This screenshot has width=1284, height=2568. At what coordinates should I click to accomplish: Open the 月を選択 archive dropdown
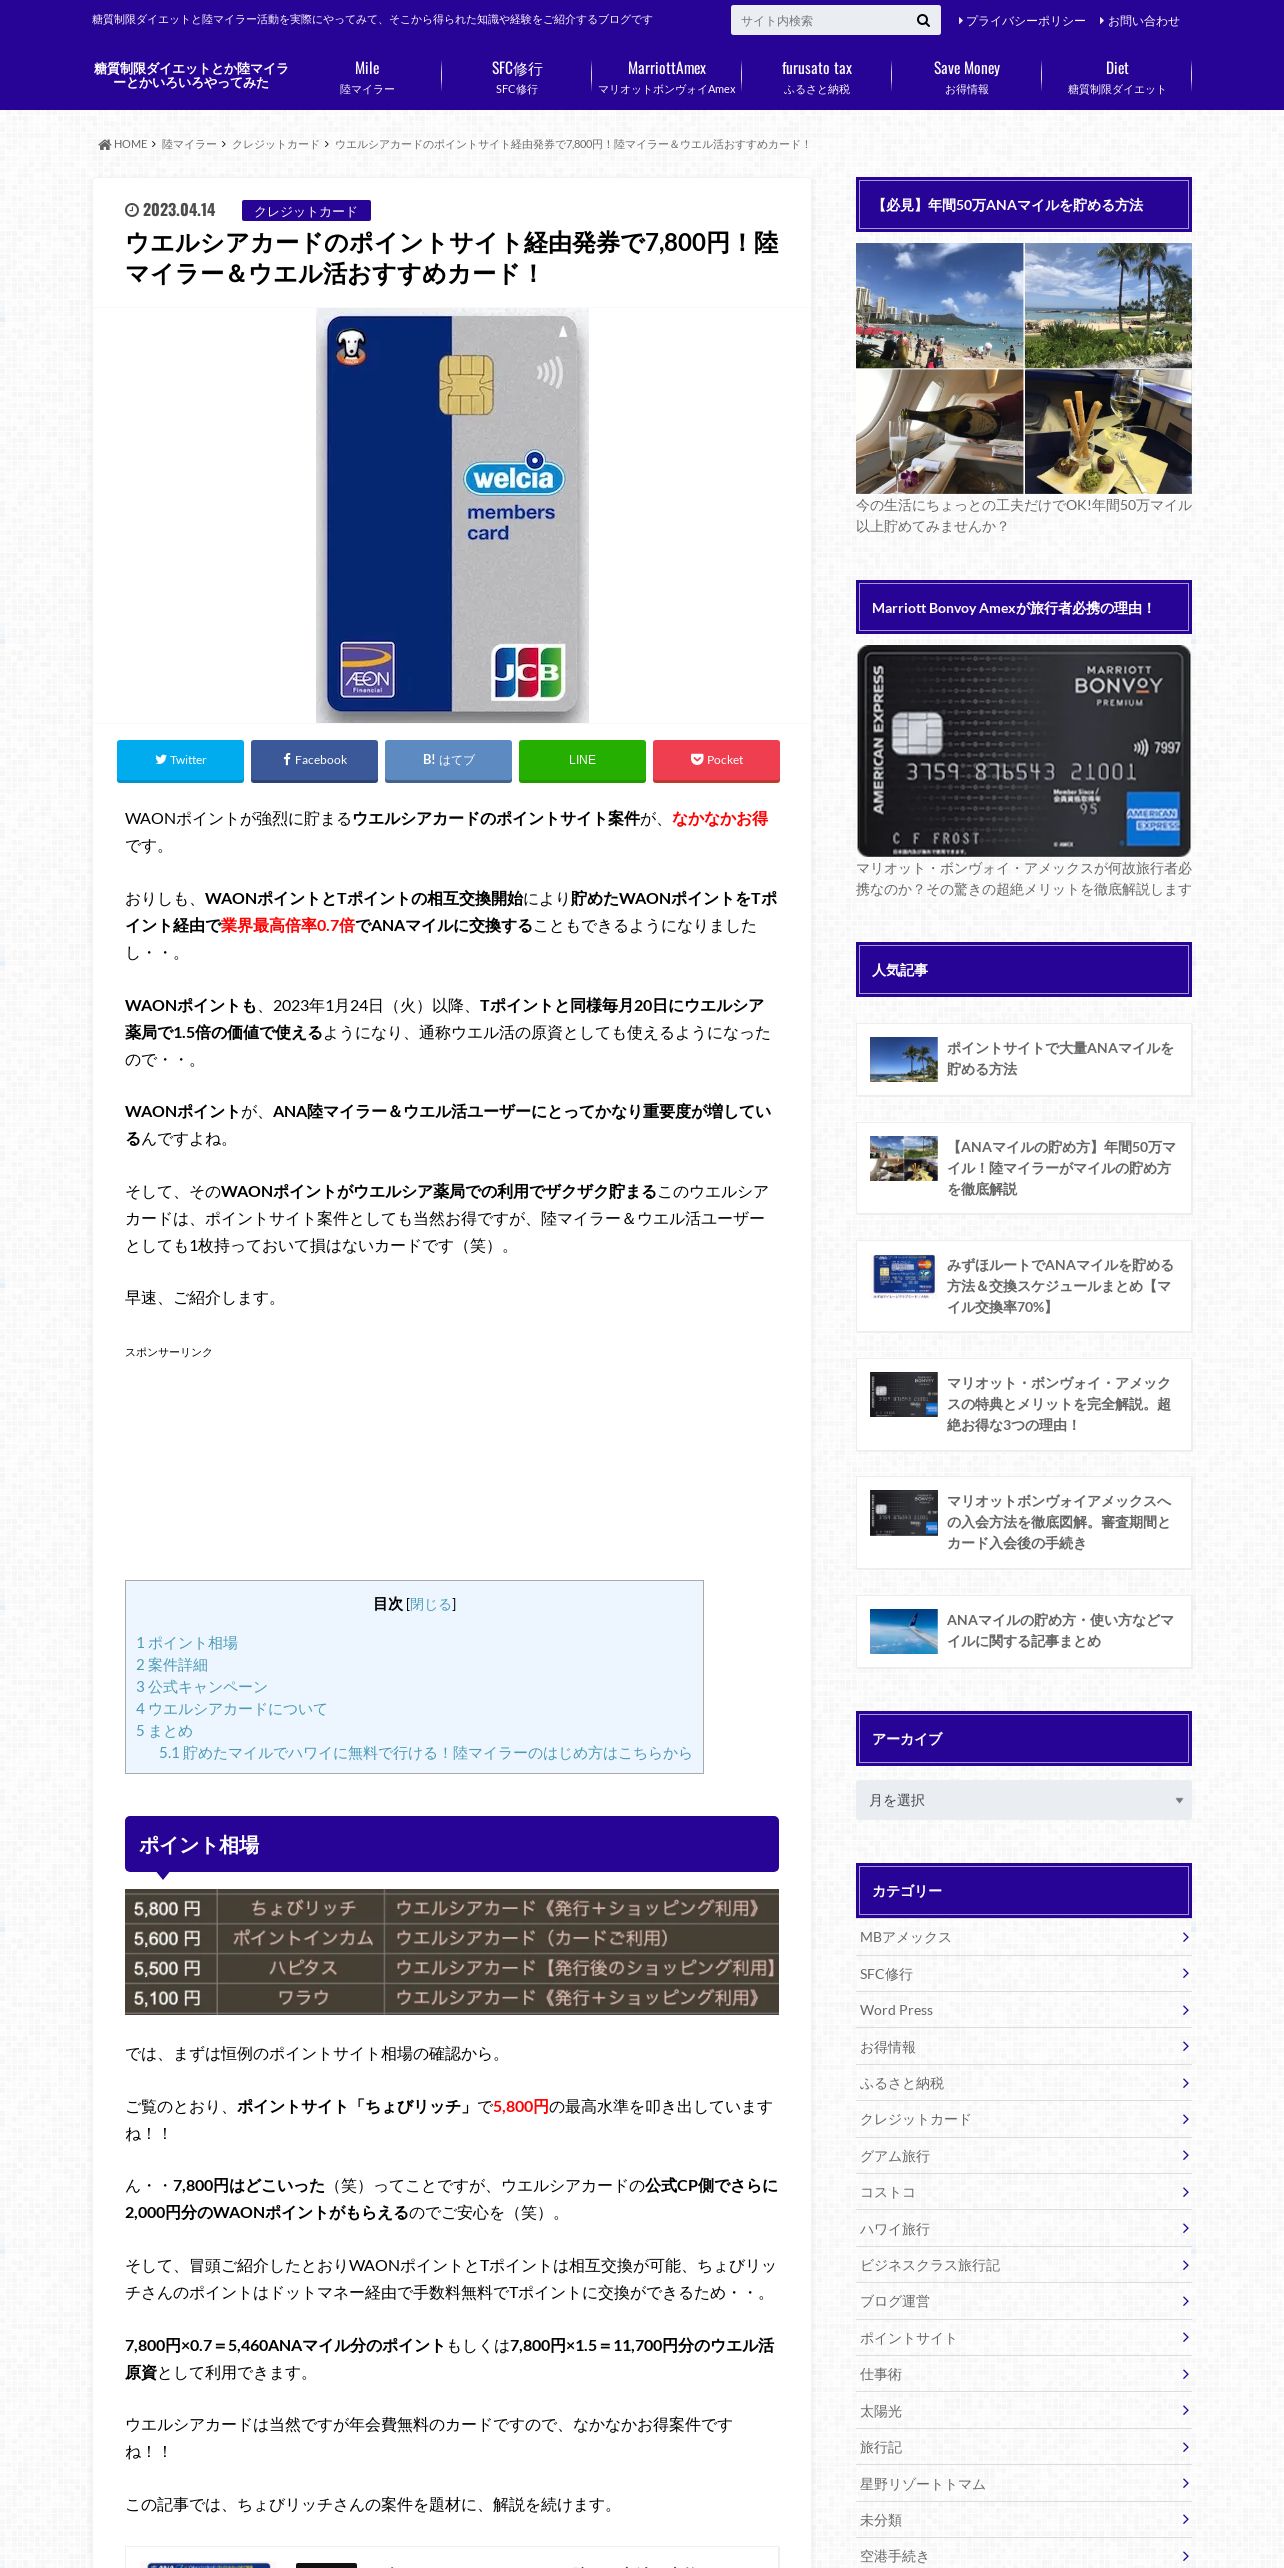(1024, 1800)
